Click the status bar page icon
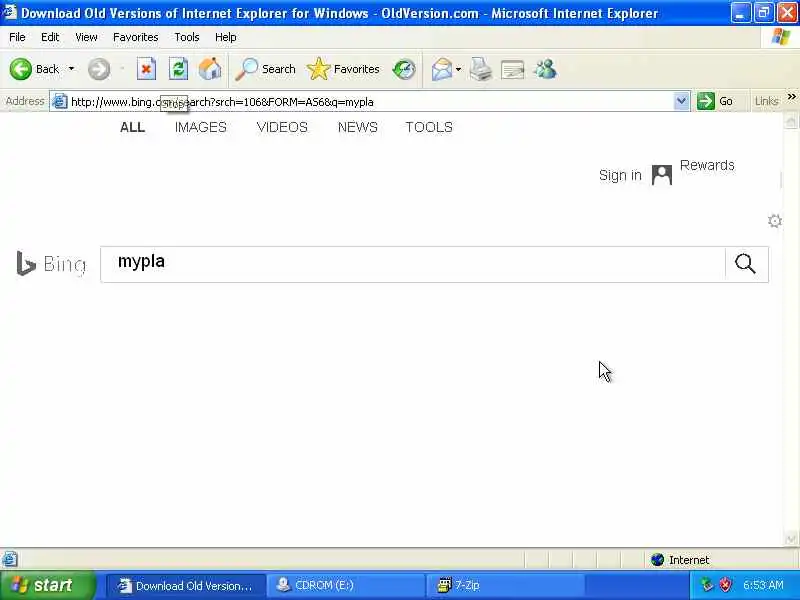This screenshot has height=600, width=800. 10,559
